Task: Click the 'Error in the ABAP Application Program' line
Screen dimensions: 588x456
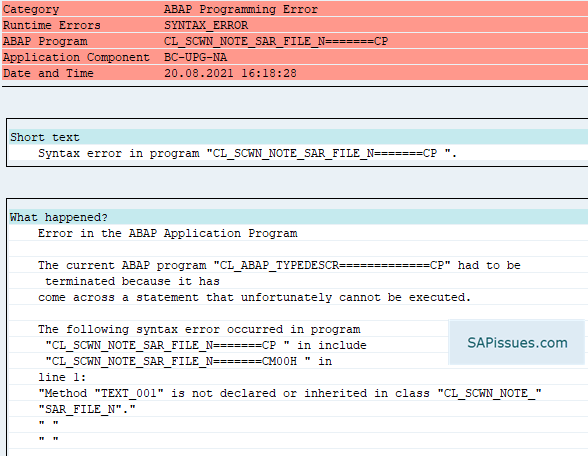Action: tap(168, 233)
